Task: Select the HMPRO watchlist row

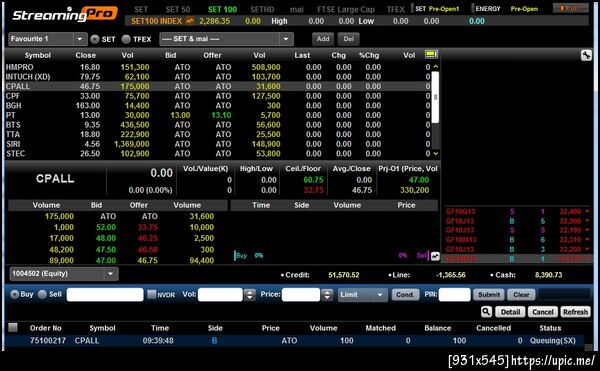Action: (217, 67)
